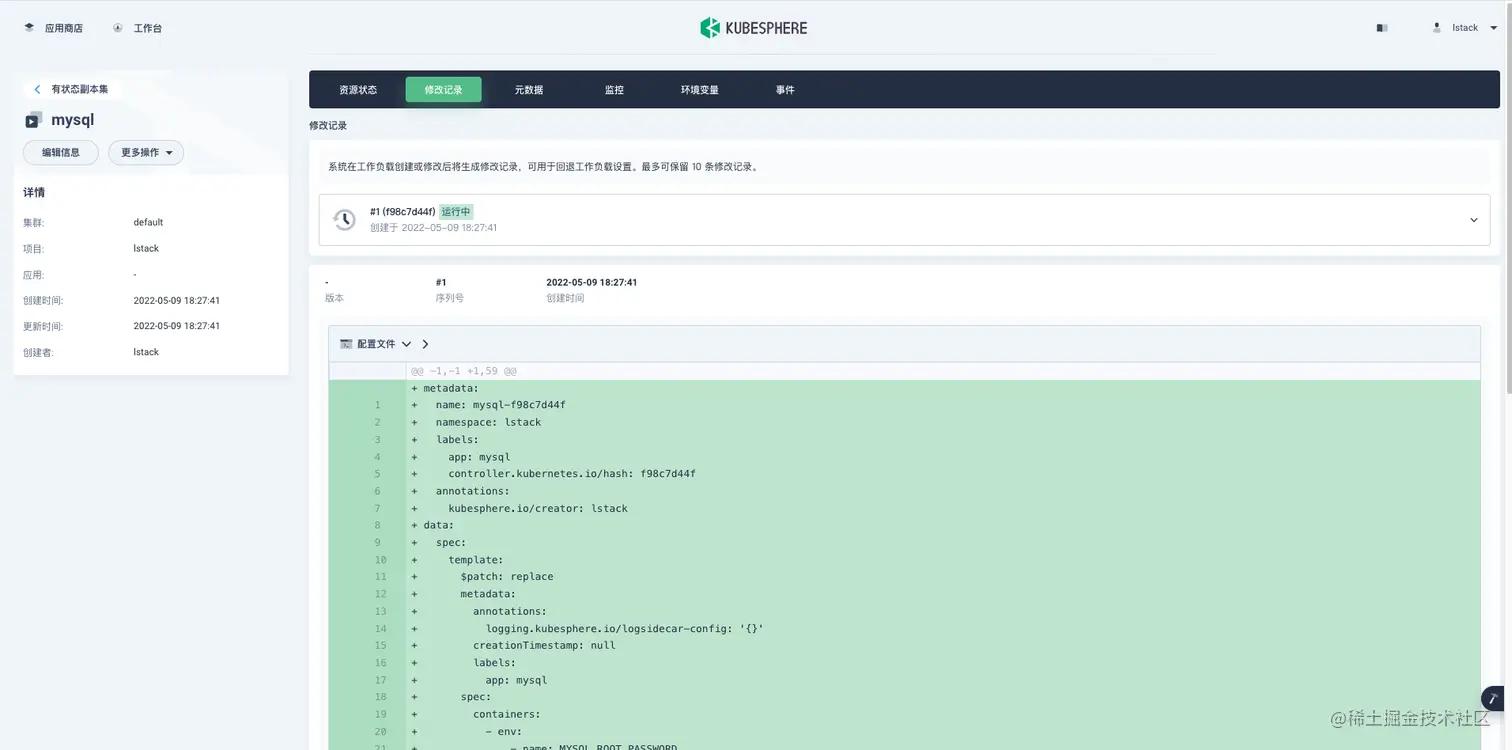Click the 工作台 label
1512x750 pixels.
[x=148, y=28]
